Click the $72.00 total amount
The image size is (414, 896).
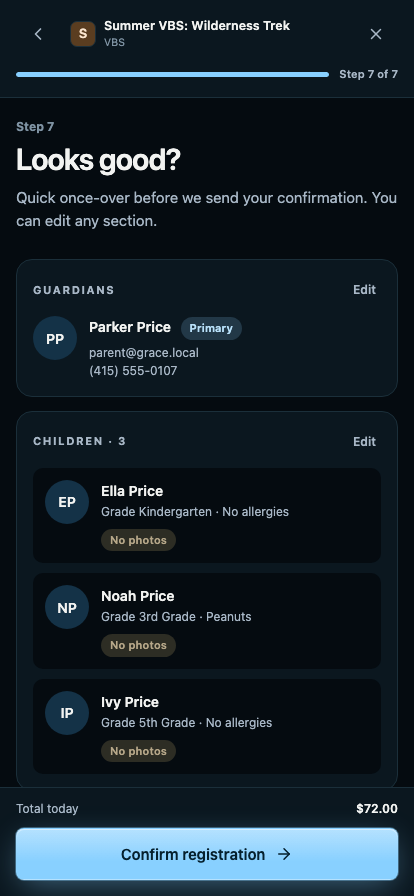pyautogui.click(x=377, y=809)
